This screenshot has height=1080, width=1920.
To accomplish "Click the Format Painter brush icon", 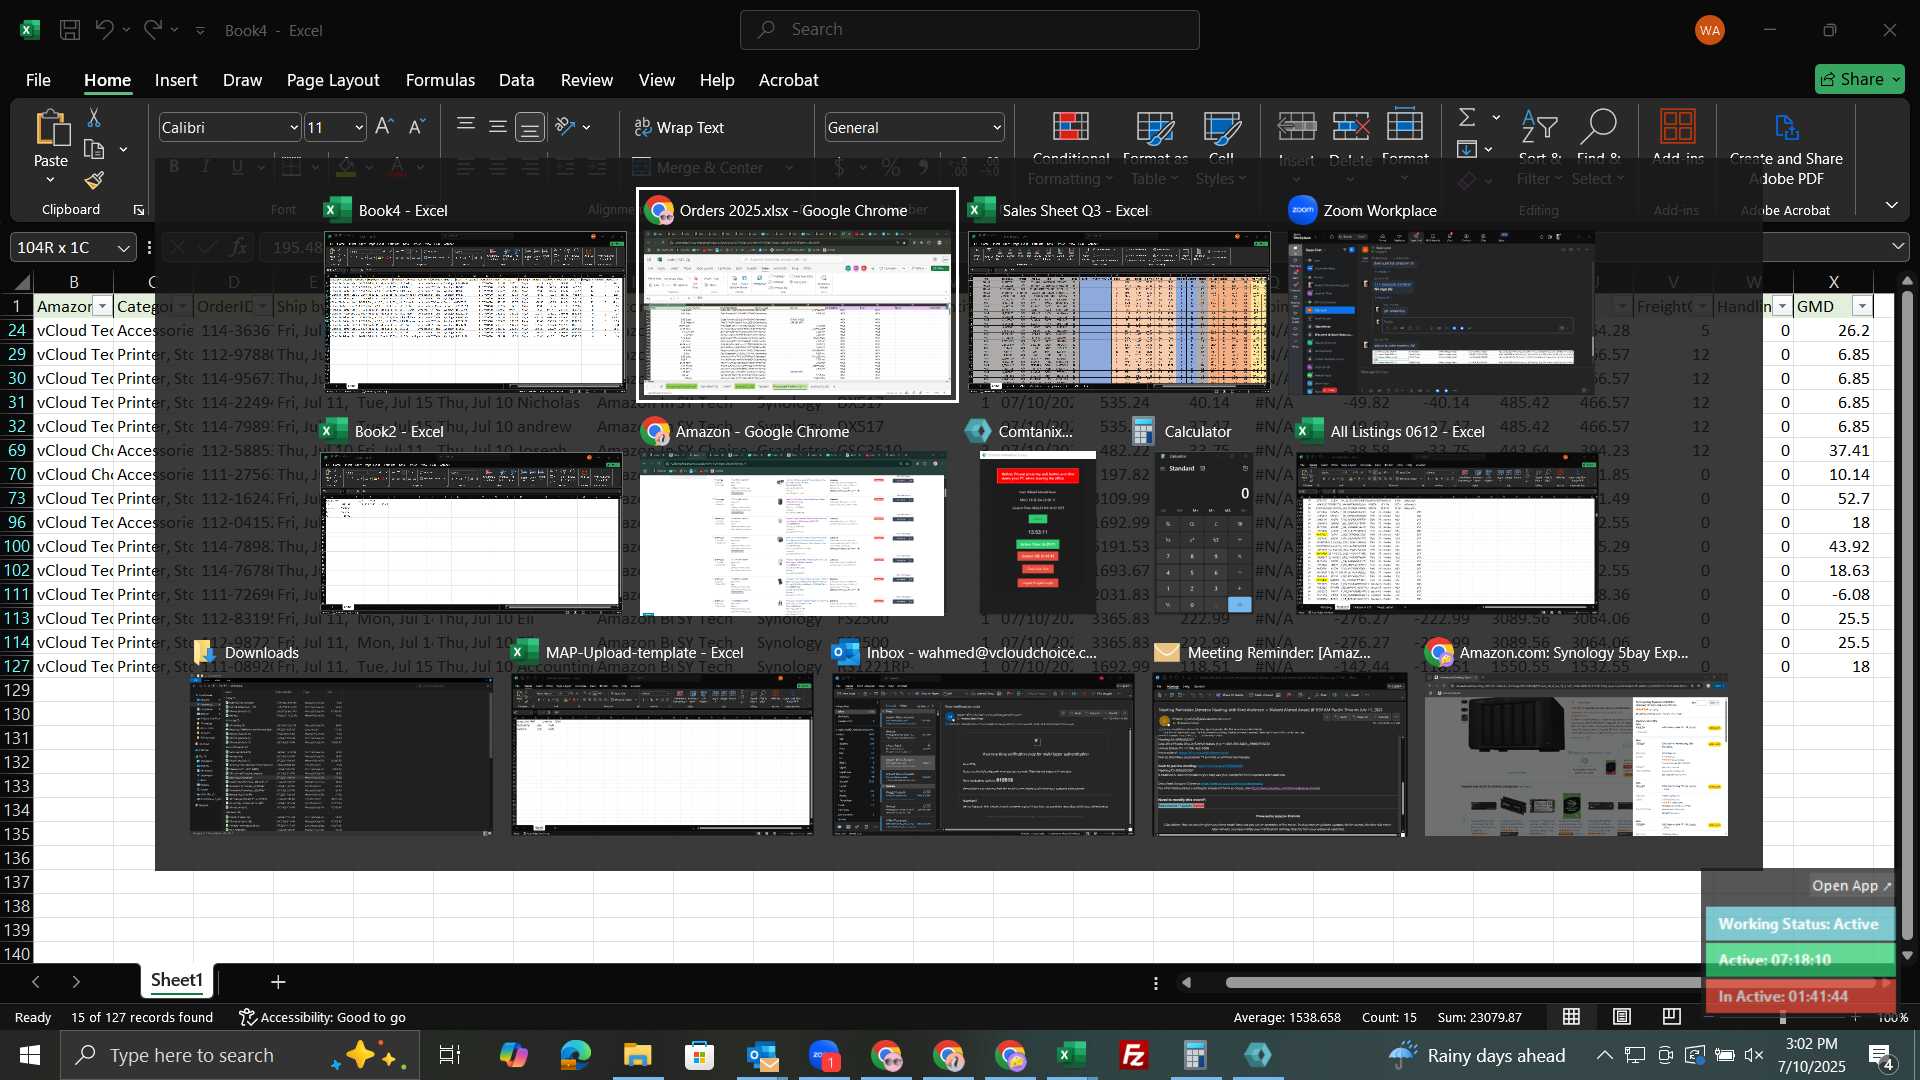I will click(94, 181).
